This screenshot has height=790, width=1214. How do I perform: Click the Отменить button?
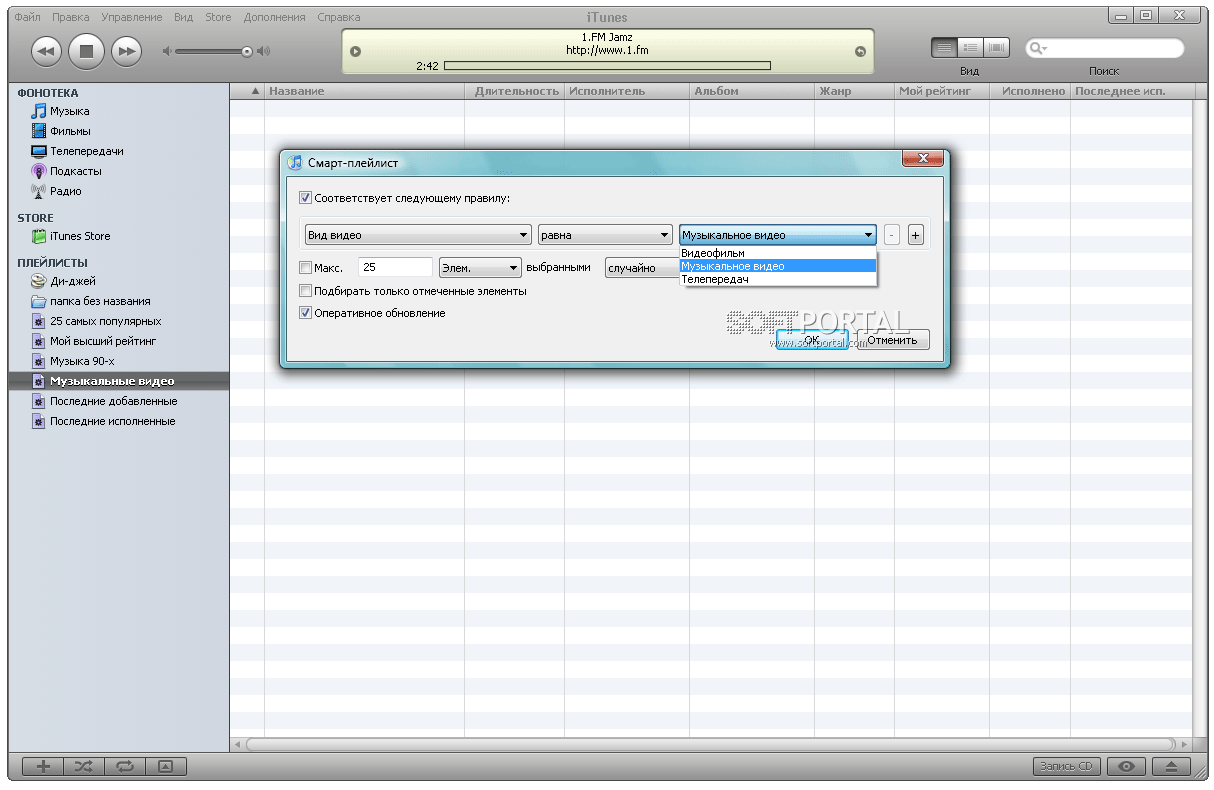tap(892, 340)
